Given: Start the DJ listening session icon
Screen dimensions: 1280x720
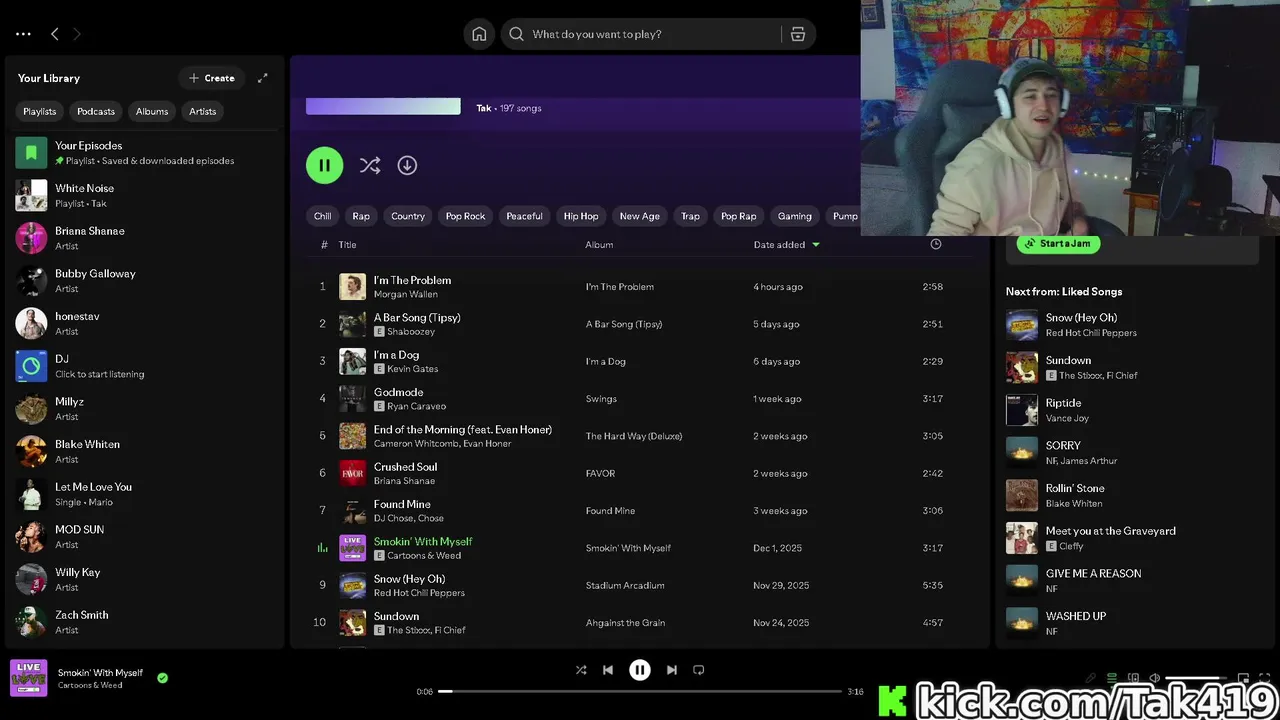Looking at the screenshot, I should (31, 366).
